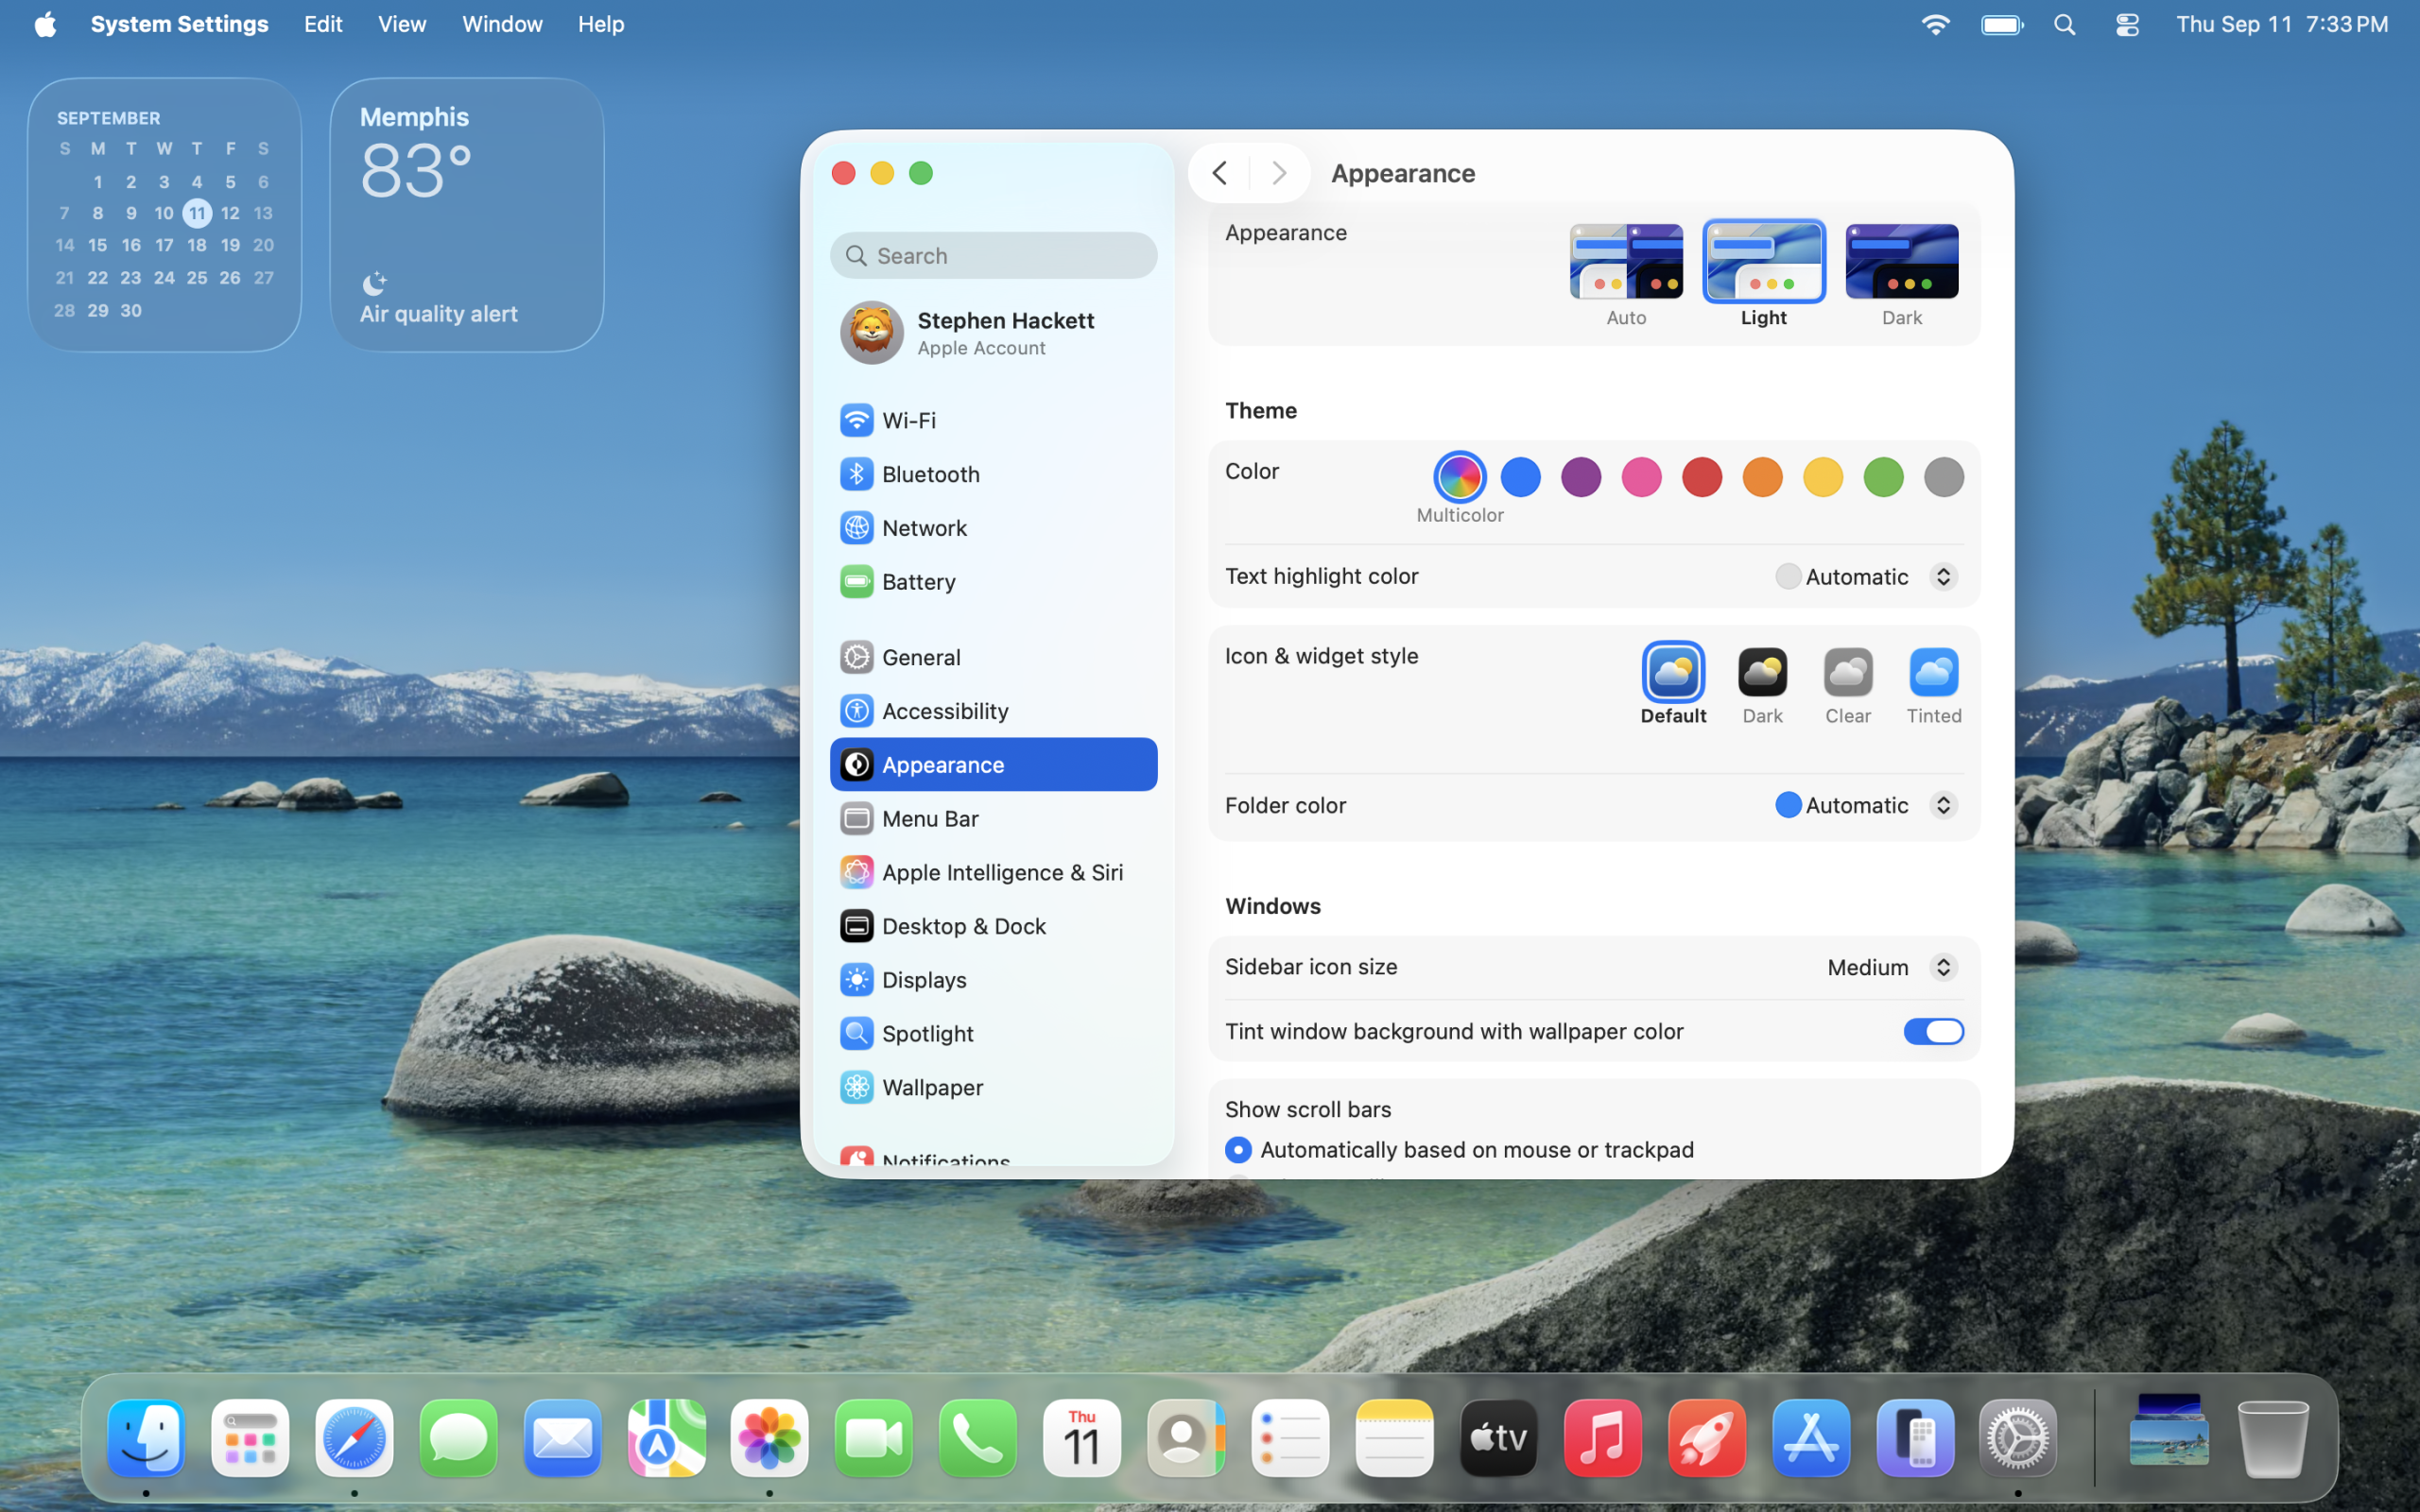2420x1512 pixels.
Task: Select automatic scroll bars radio button
Action: click(x=1238, y=1150)
